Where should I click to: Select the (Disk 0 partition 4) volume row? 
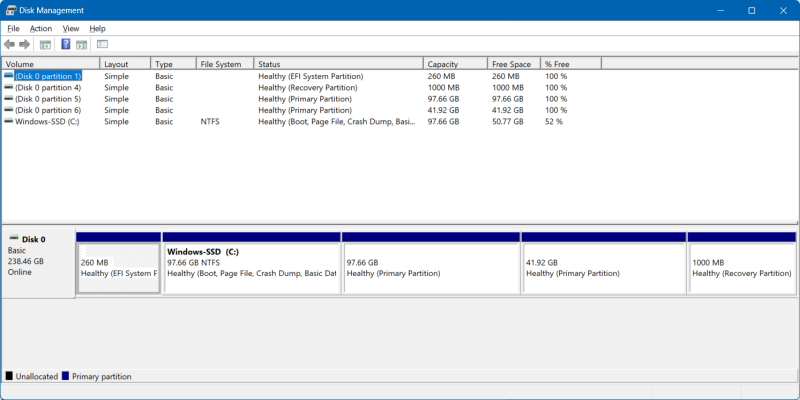tap(48, 87)
